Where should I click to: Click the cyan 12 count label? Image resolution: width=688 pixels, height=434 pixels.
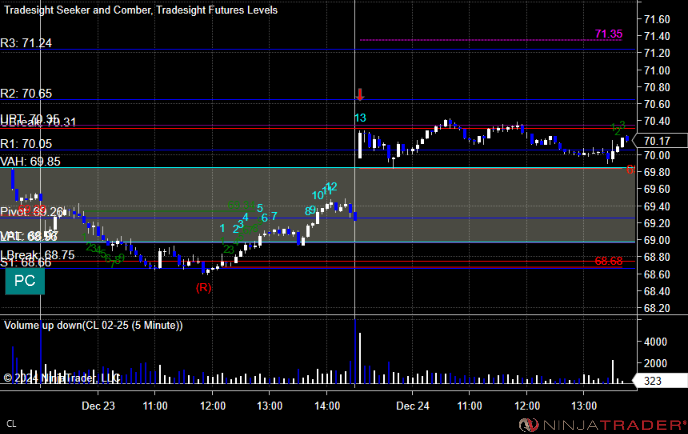(x=332, y=187)
